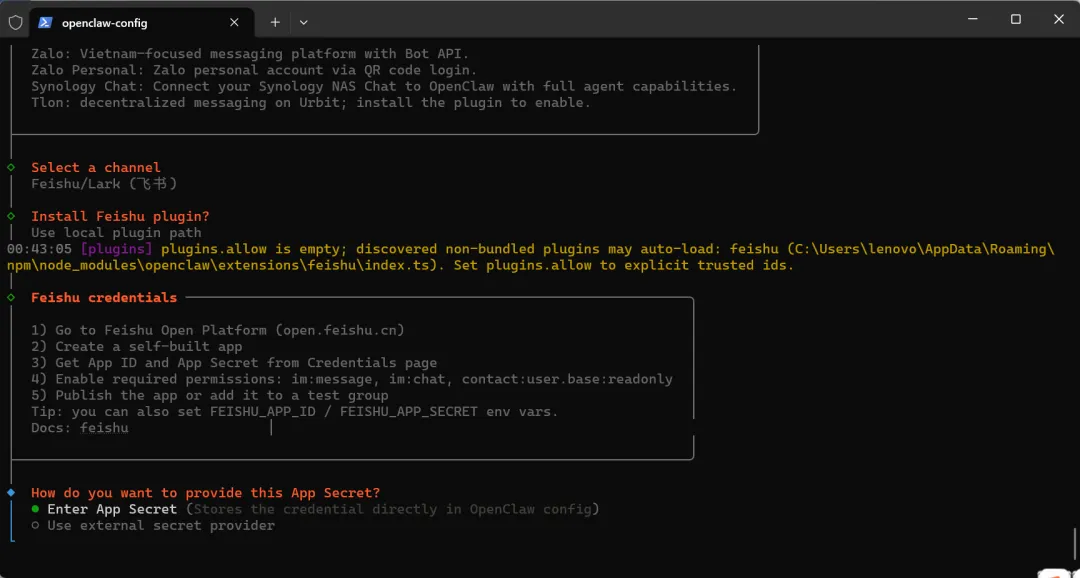
Task: Click the 'Use local plugin path' line
Action: 116,233
